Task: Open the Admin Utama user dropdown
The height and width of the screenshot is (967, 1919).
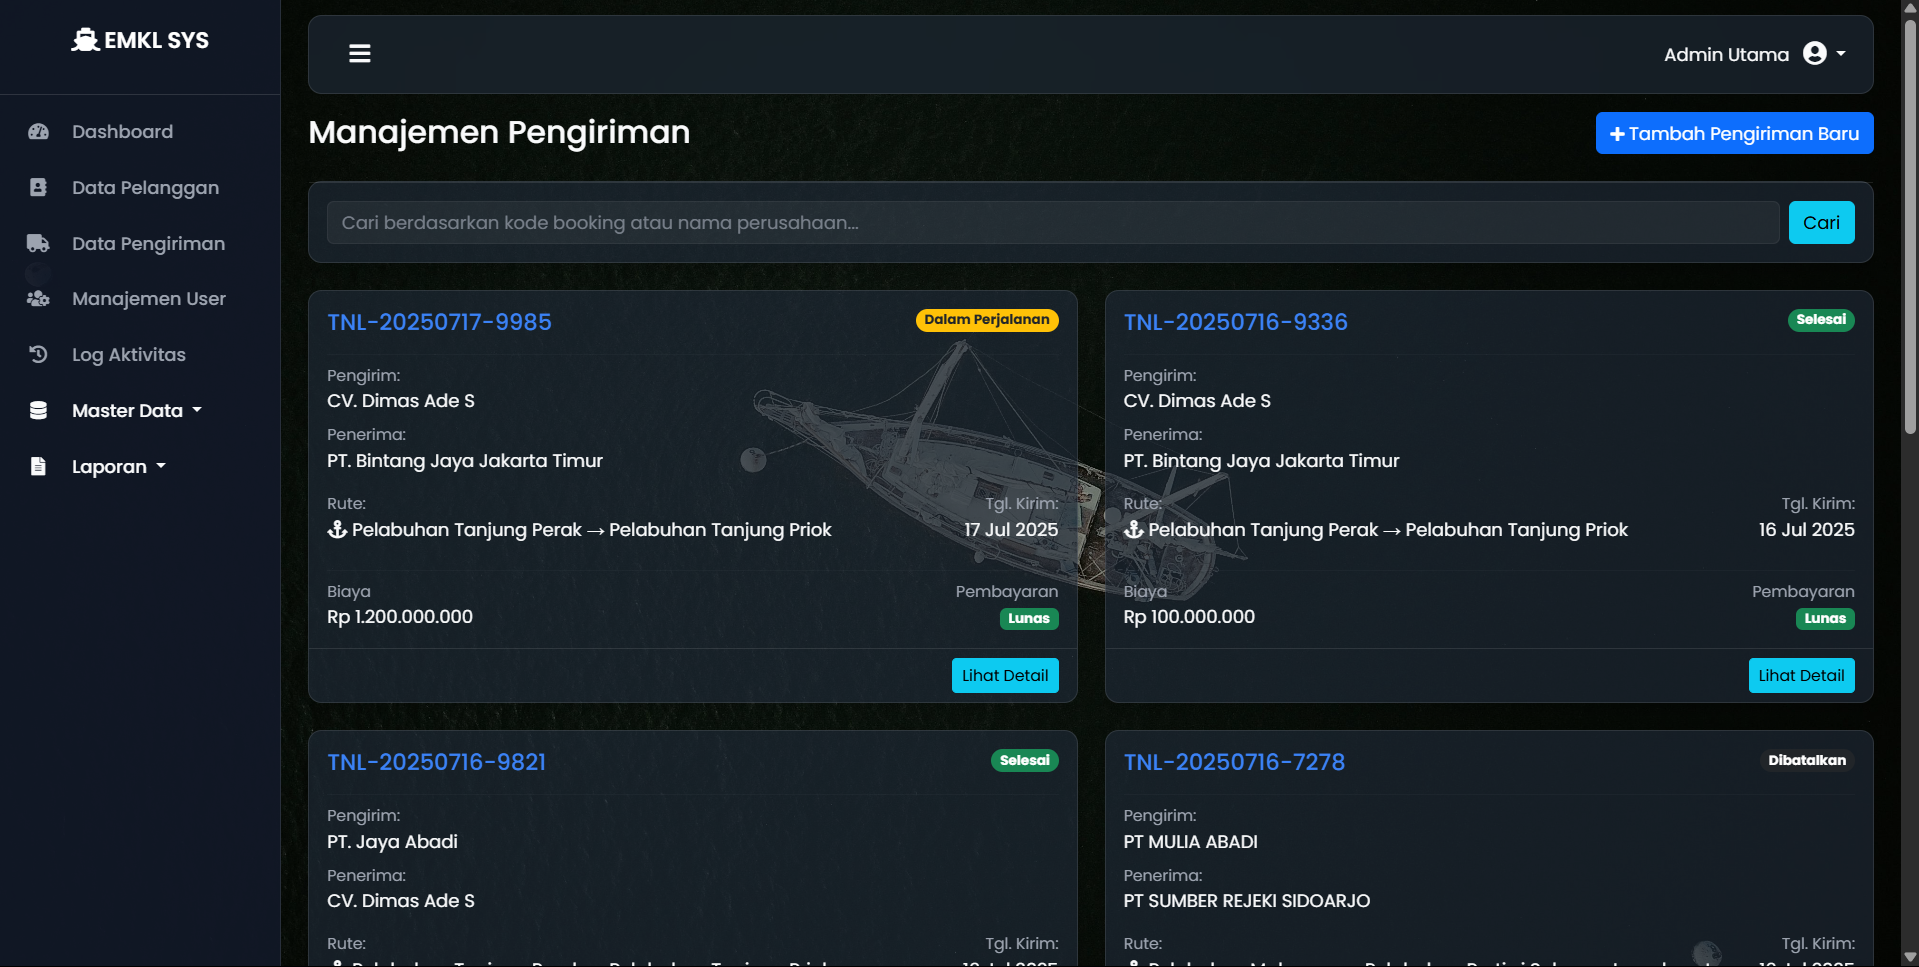Action: coord(1754,54)
